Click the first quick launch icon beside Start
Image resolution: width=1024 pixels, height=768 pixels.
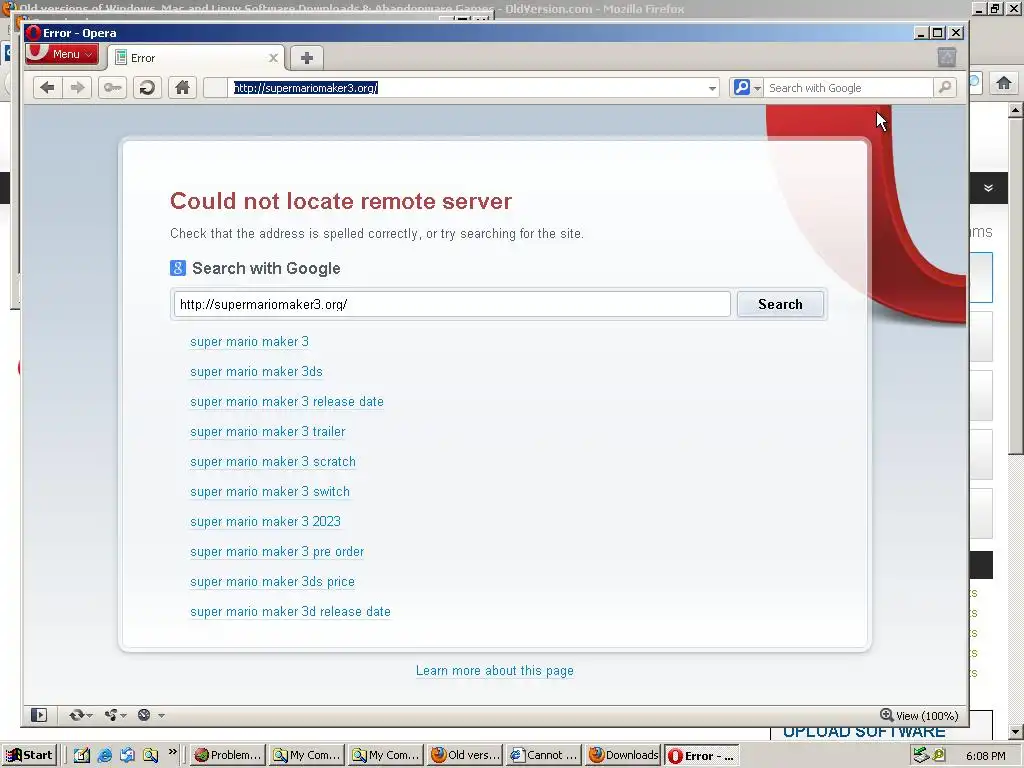coord(82,756)
